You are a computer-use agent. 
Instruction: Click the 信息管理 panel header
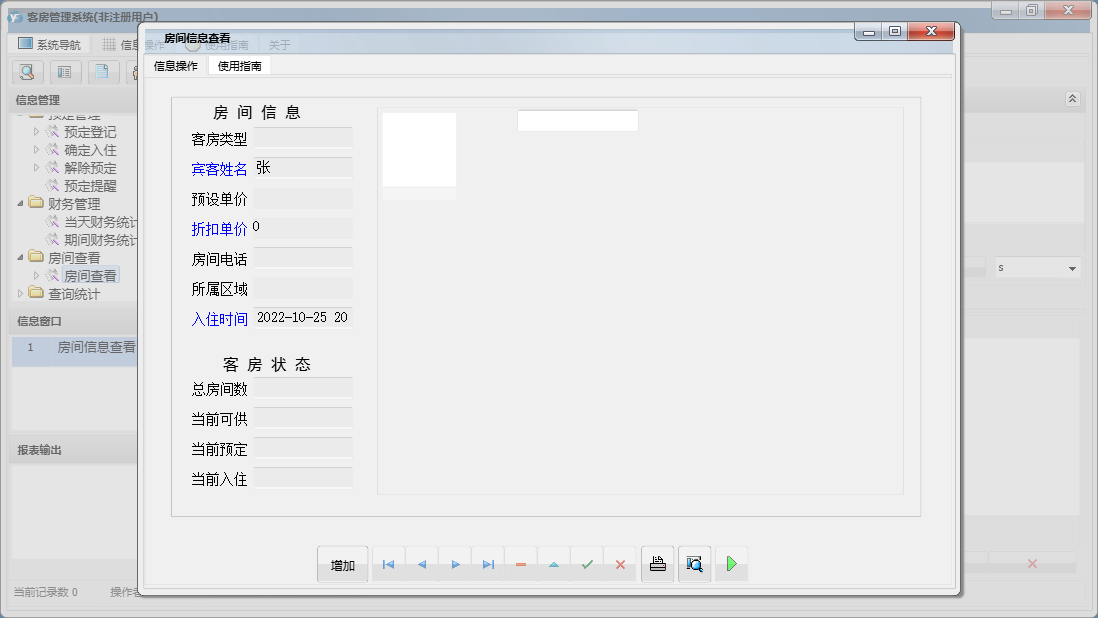pyautogui.click(x=74, y=100)
